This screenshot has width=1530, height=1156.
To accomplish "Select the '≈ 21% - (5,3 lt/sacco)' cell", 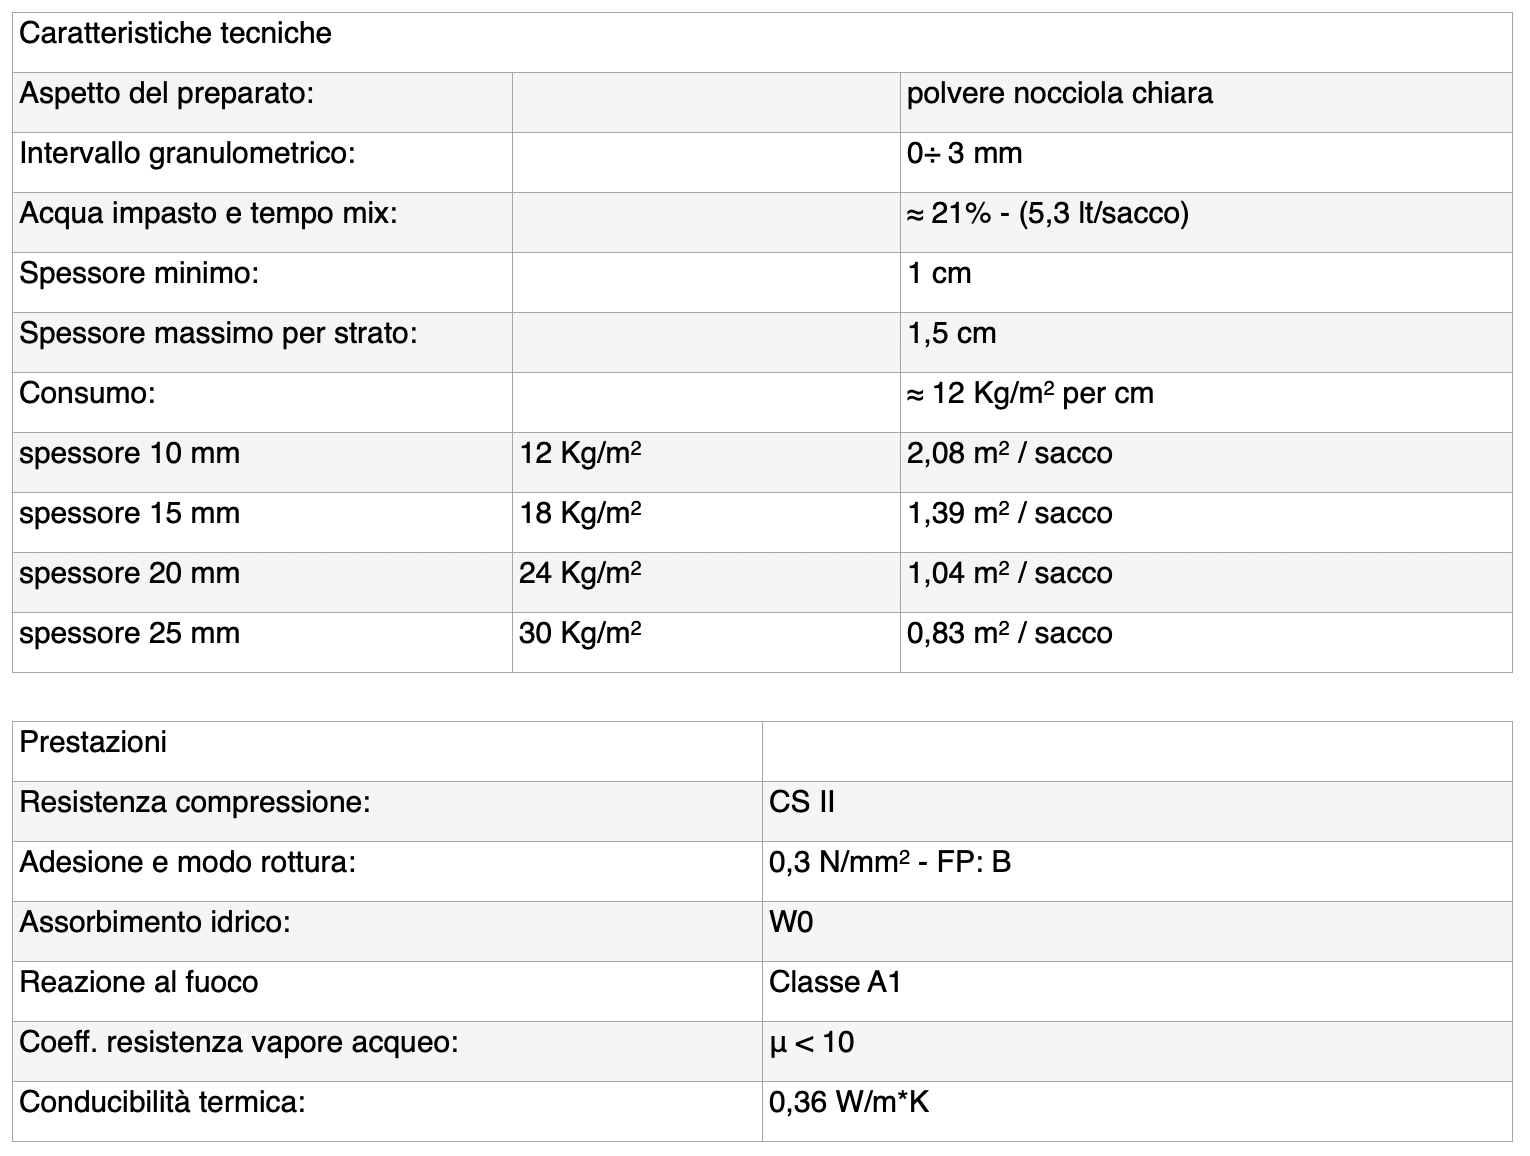I will (x=1047, y=214).
